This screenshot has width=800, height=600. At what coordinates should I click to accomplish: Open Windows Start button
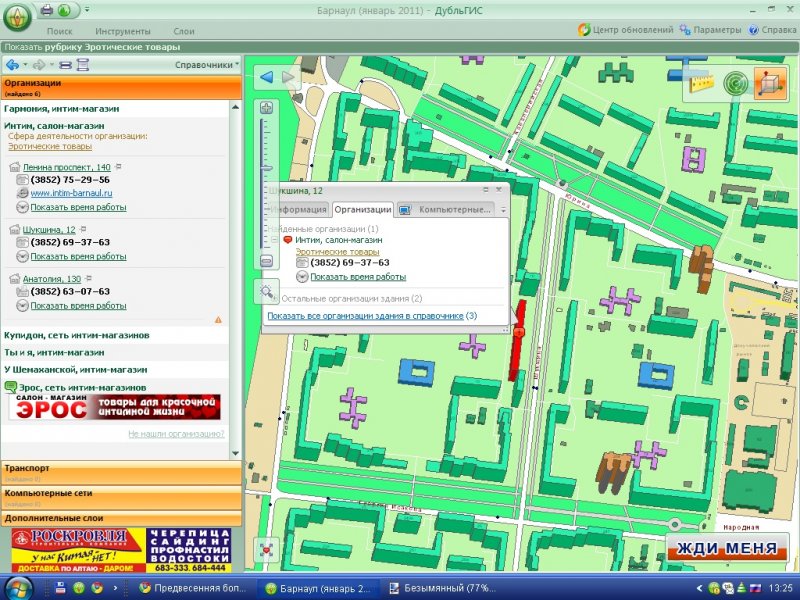(x=17, y=588)
